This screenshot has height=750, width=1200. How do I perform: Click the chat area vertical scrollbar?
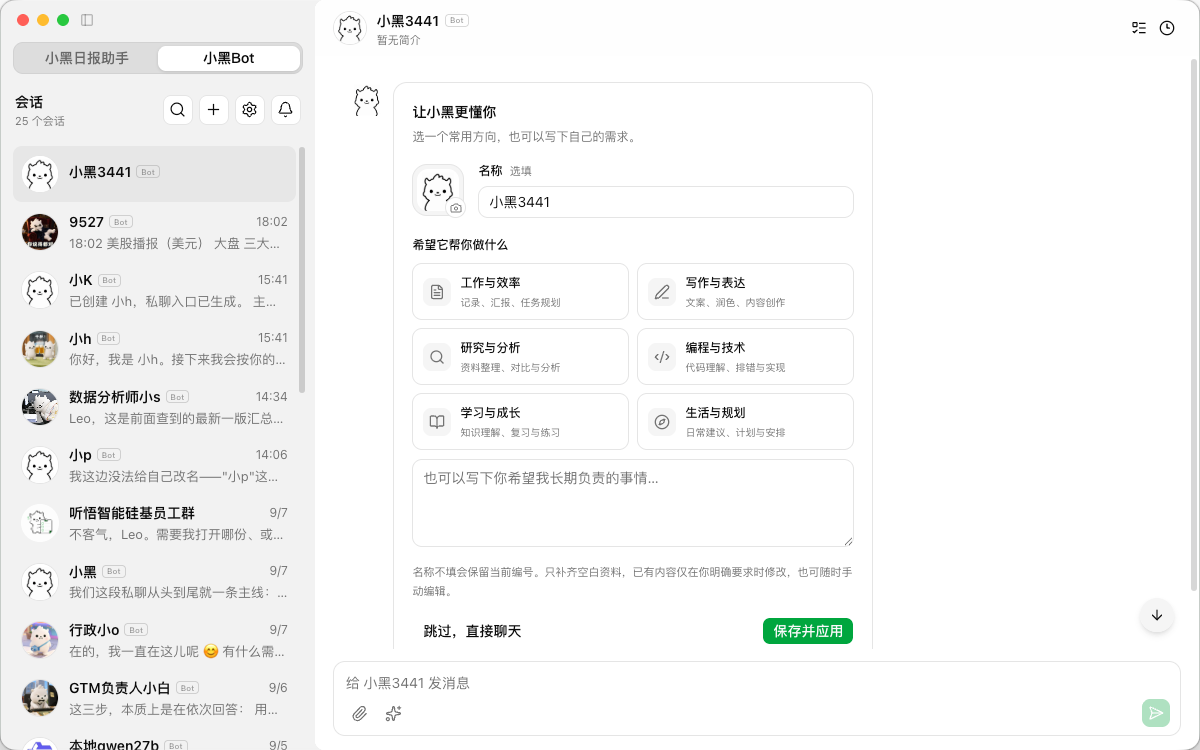coord(1193,323)
